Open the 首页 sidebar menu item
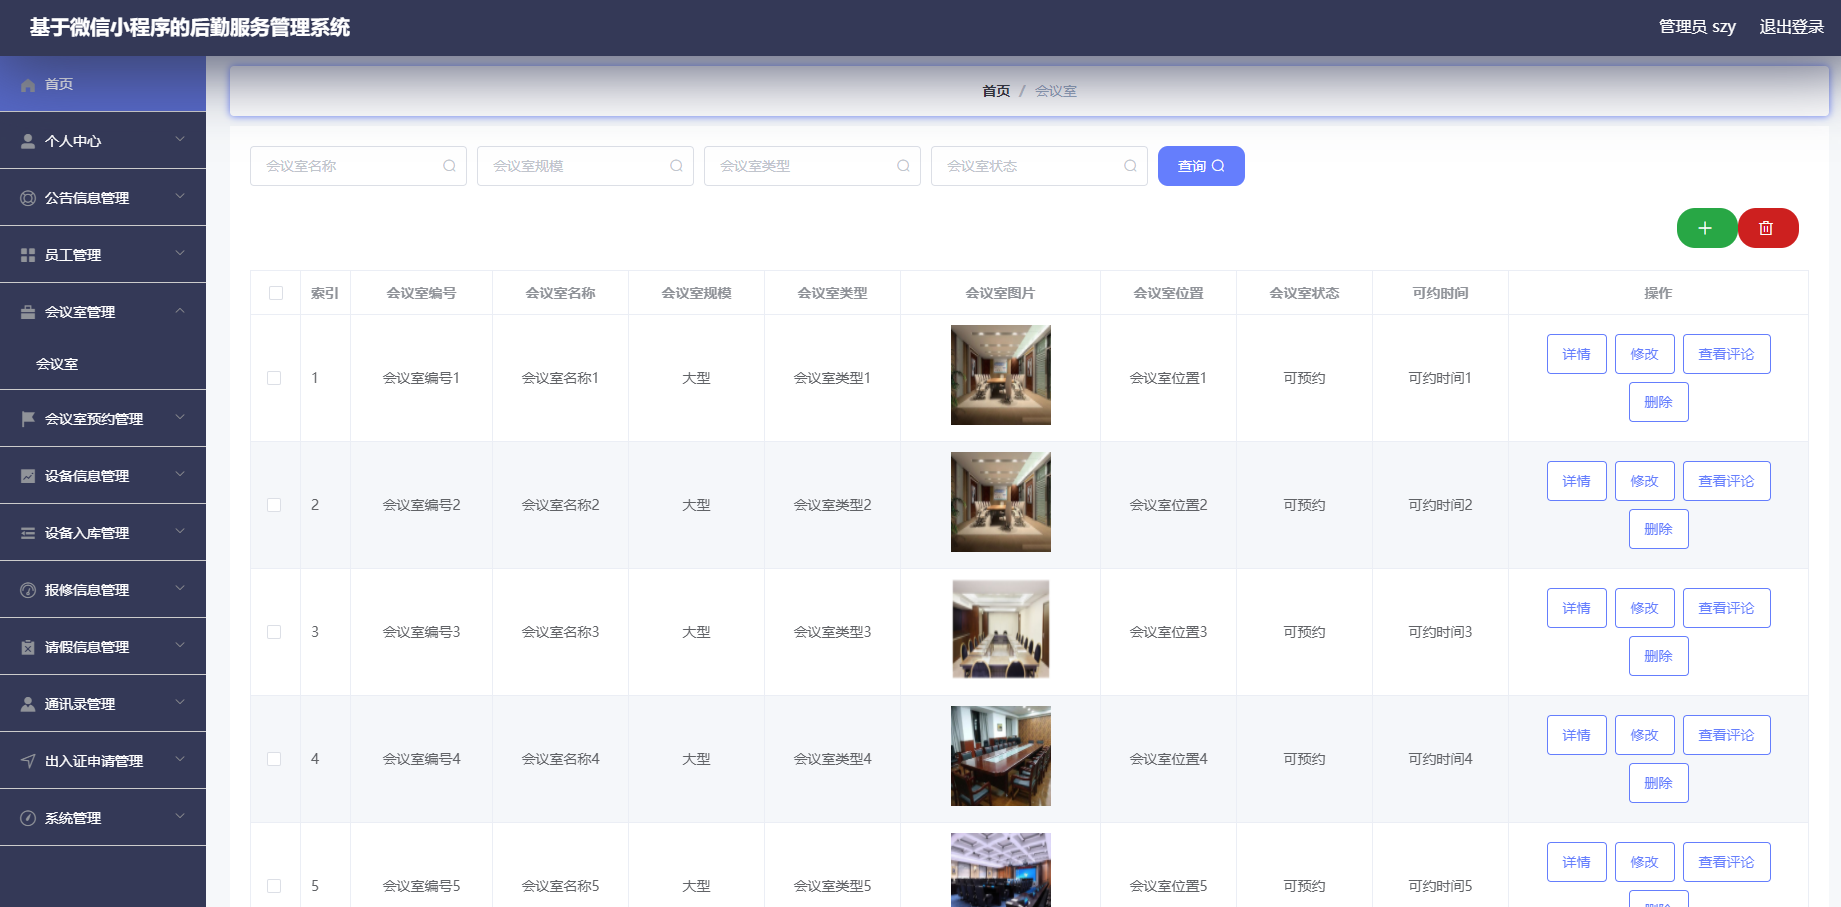This screenshot has height=907, width=1841. pos(103,84)
